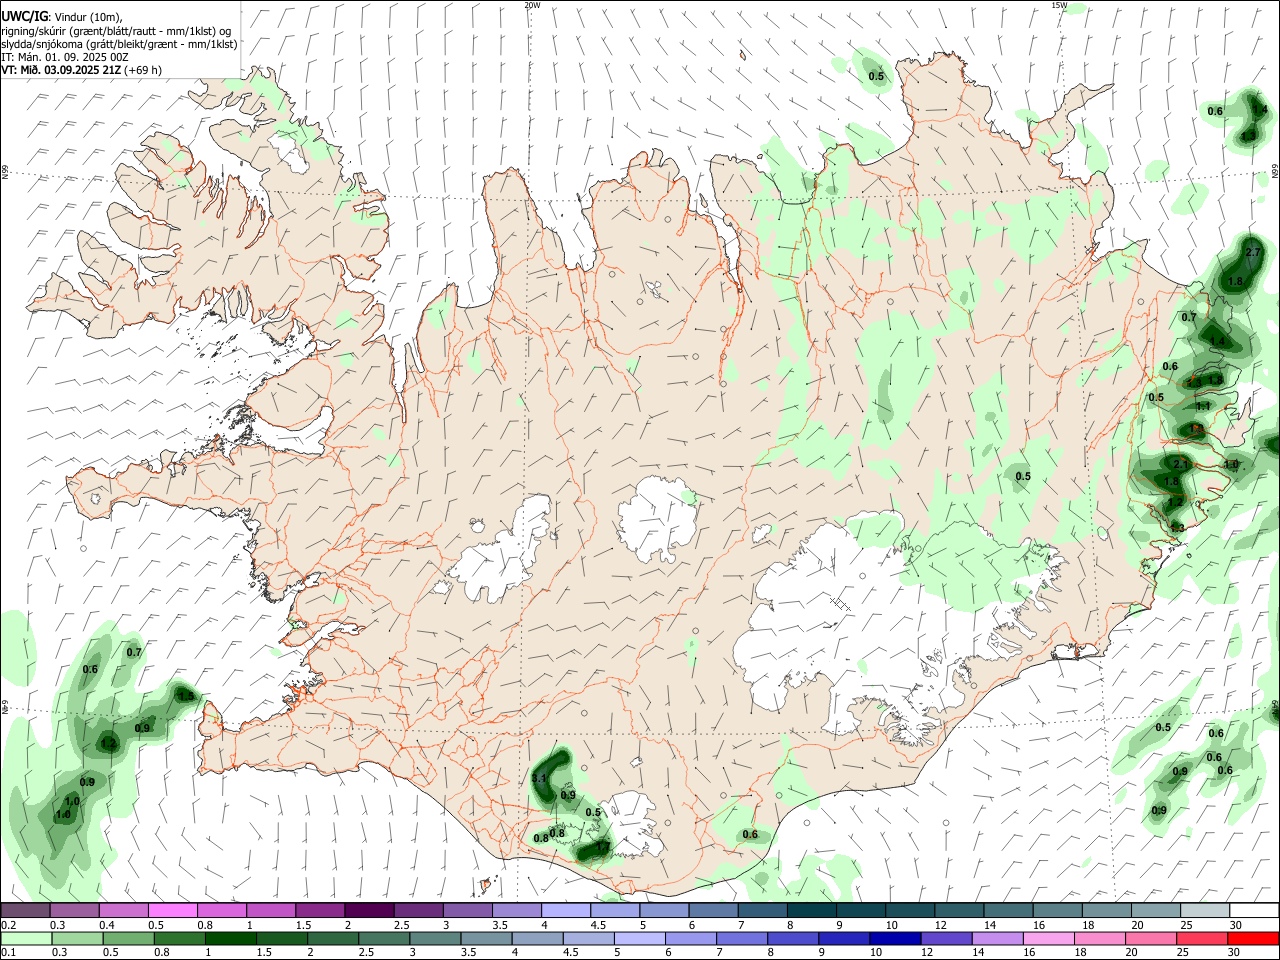The image size is (1280, 960).
Task: Click the 'rigning/skúrir' legend description line
Action: (116, 31)
